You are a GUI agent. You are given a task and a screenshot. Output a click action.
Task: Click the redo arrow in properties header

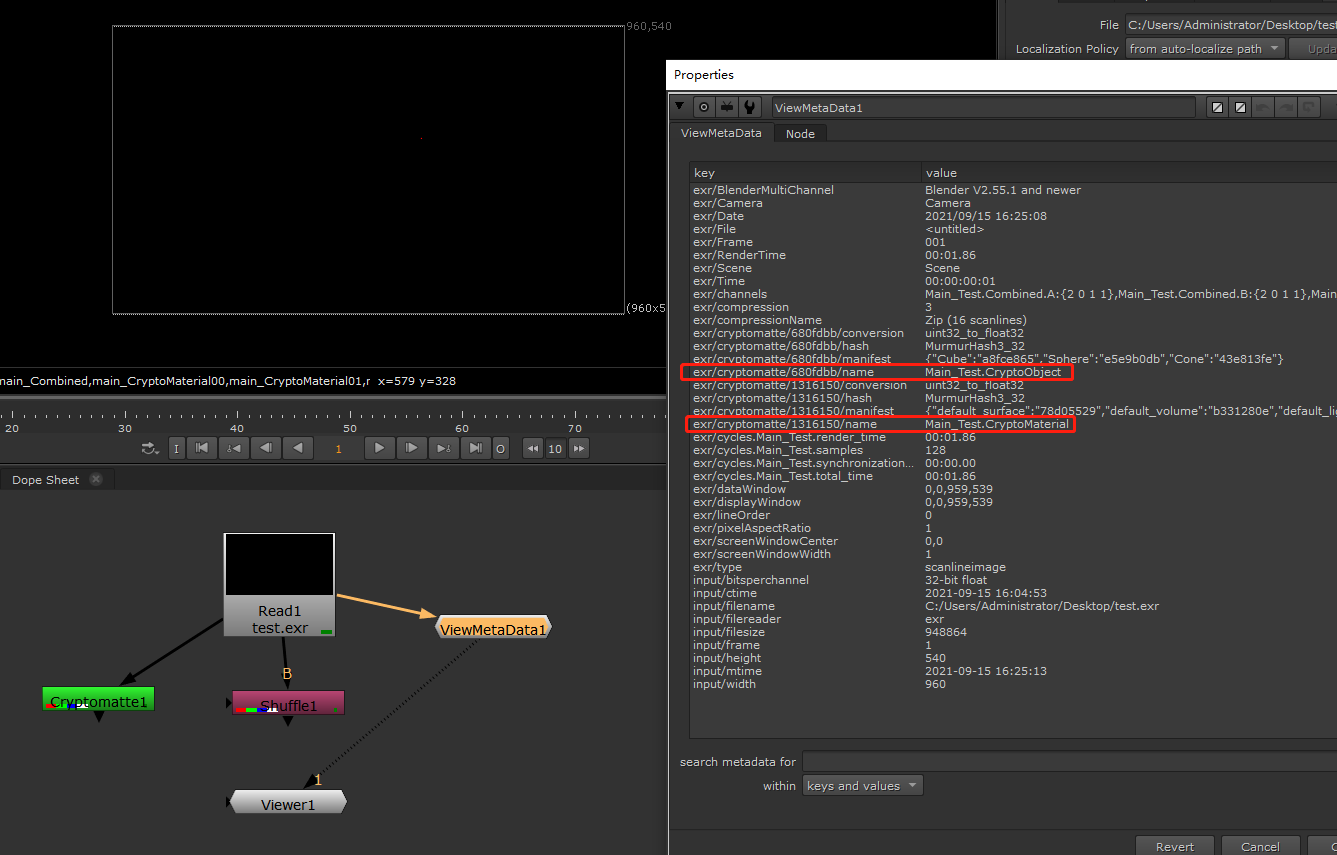(1286, 107)
